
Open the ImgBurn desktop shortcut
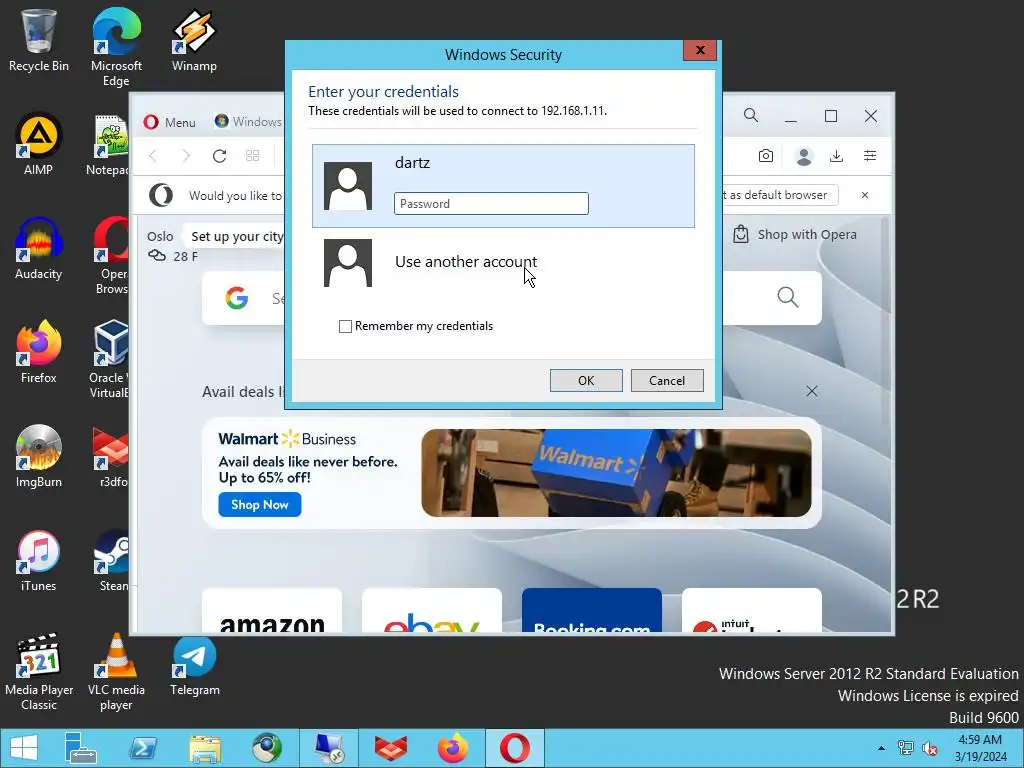click(x=39, y=456)
